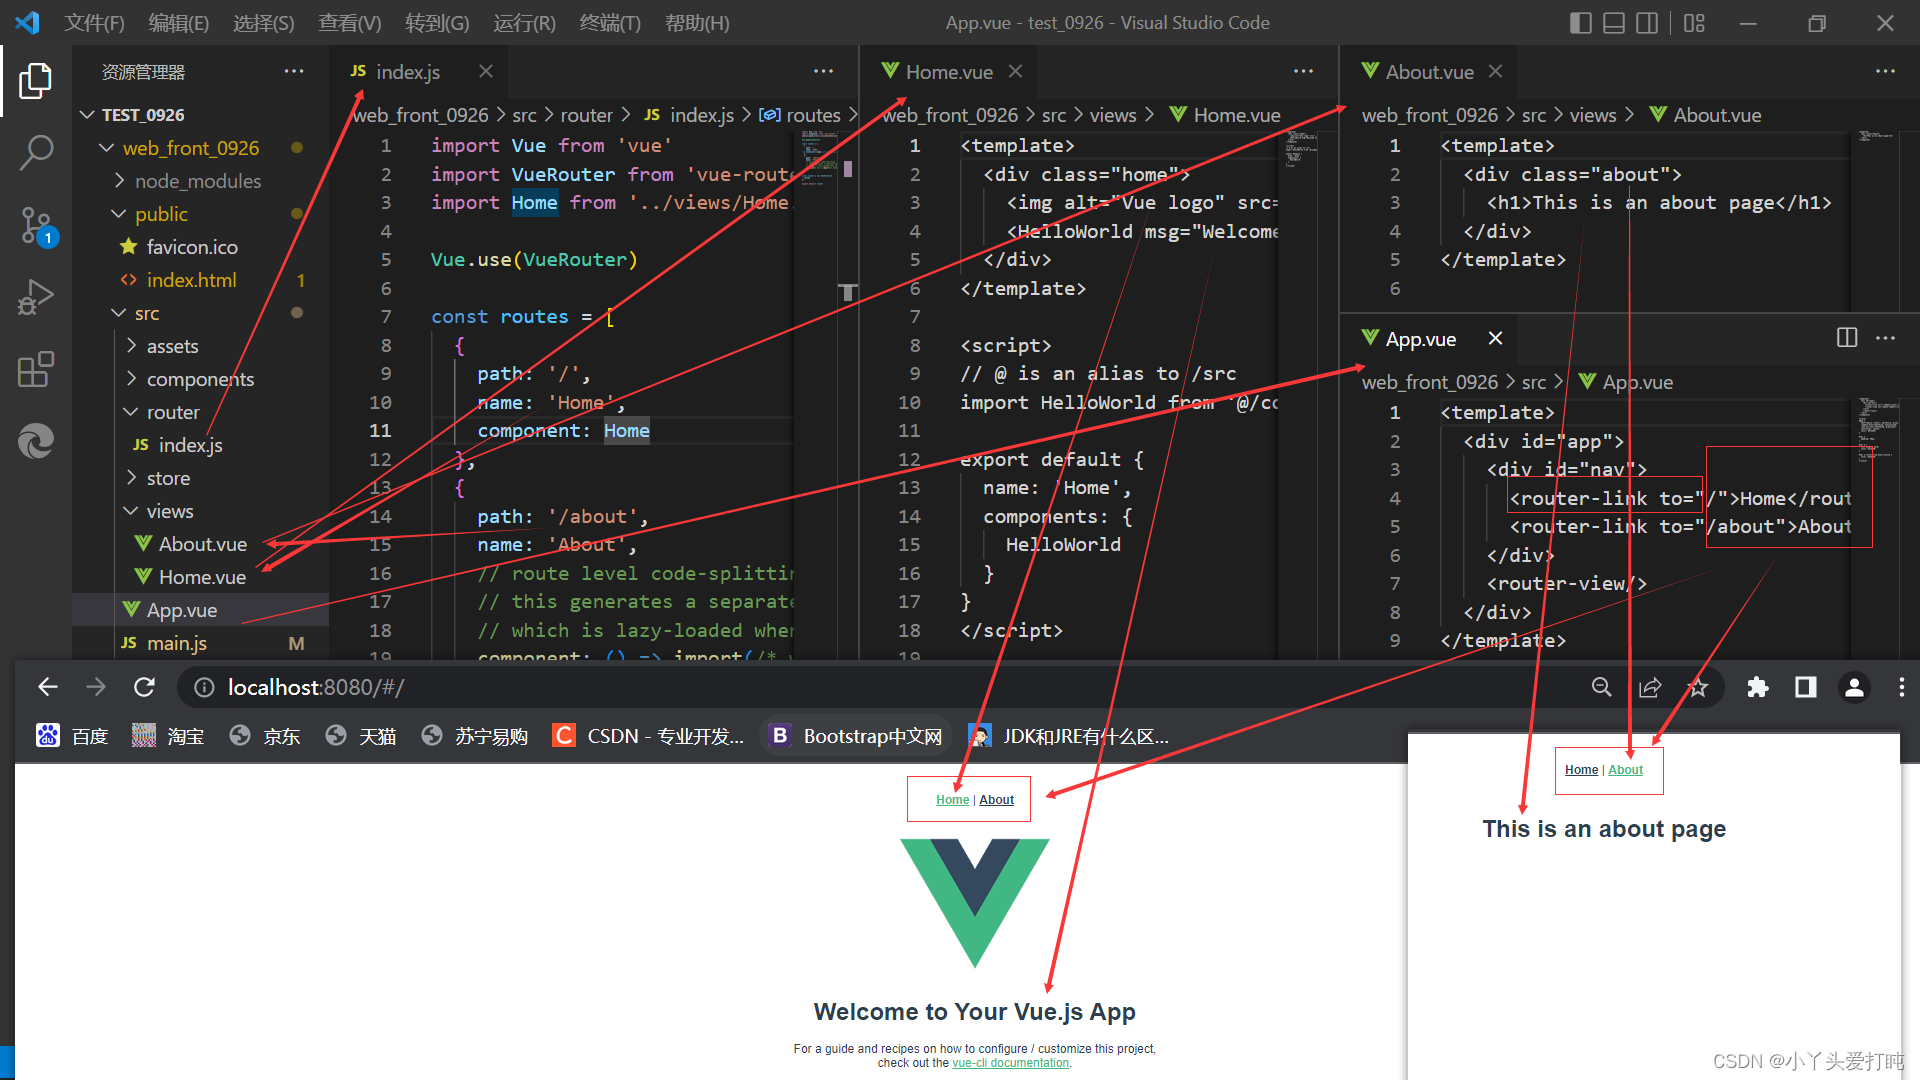Toggle secondary side bar layout icon

pyautogui.click(x=1647, y=22)
